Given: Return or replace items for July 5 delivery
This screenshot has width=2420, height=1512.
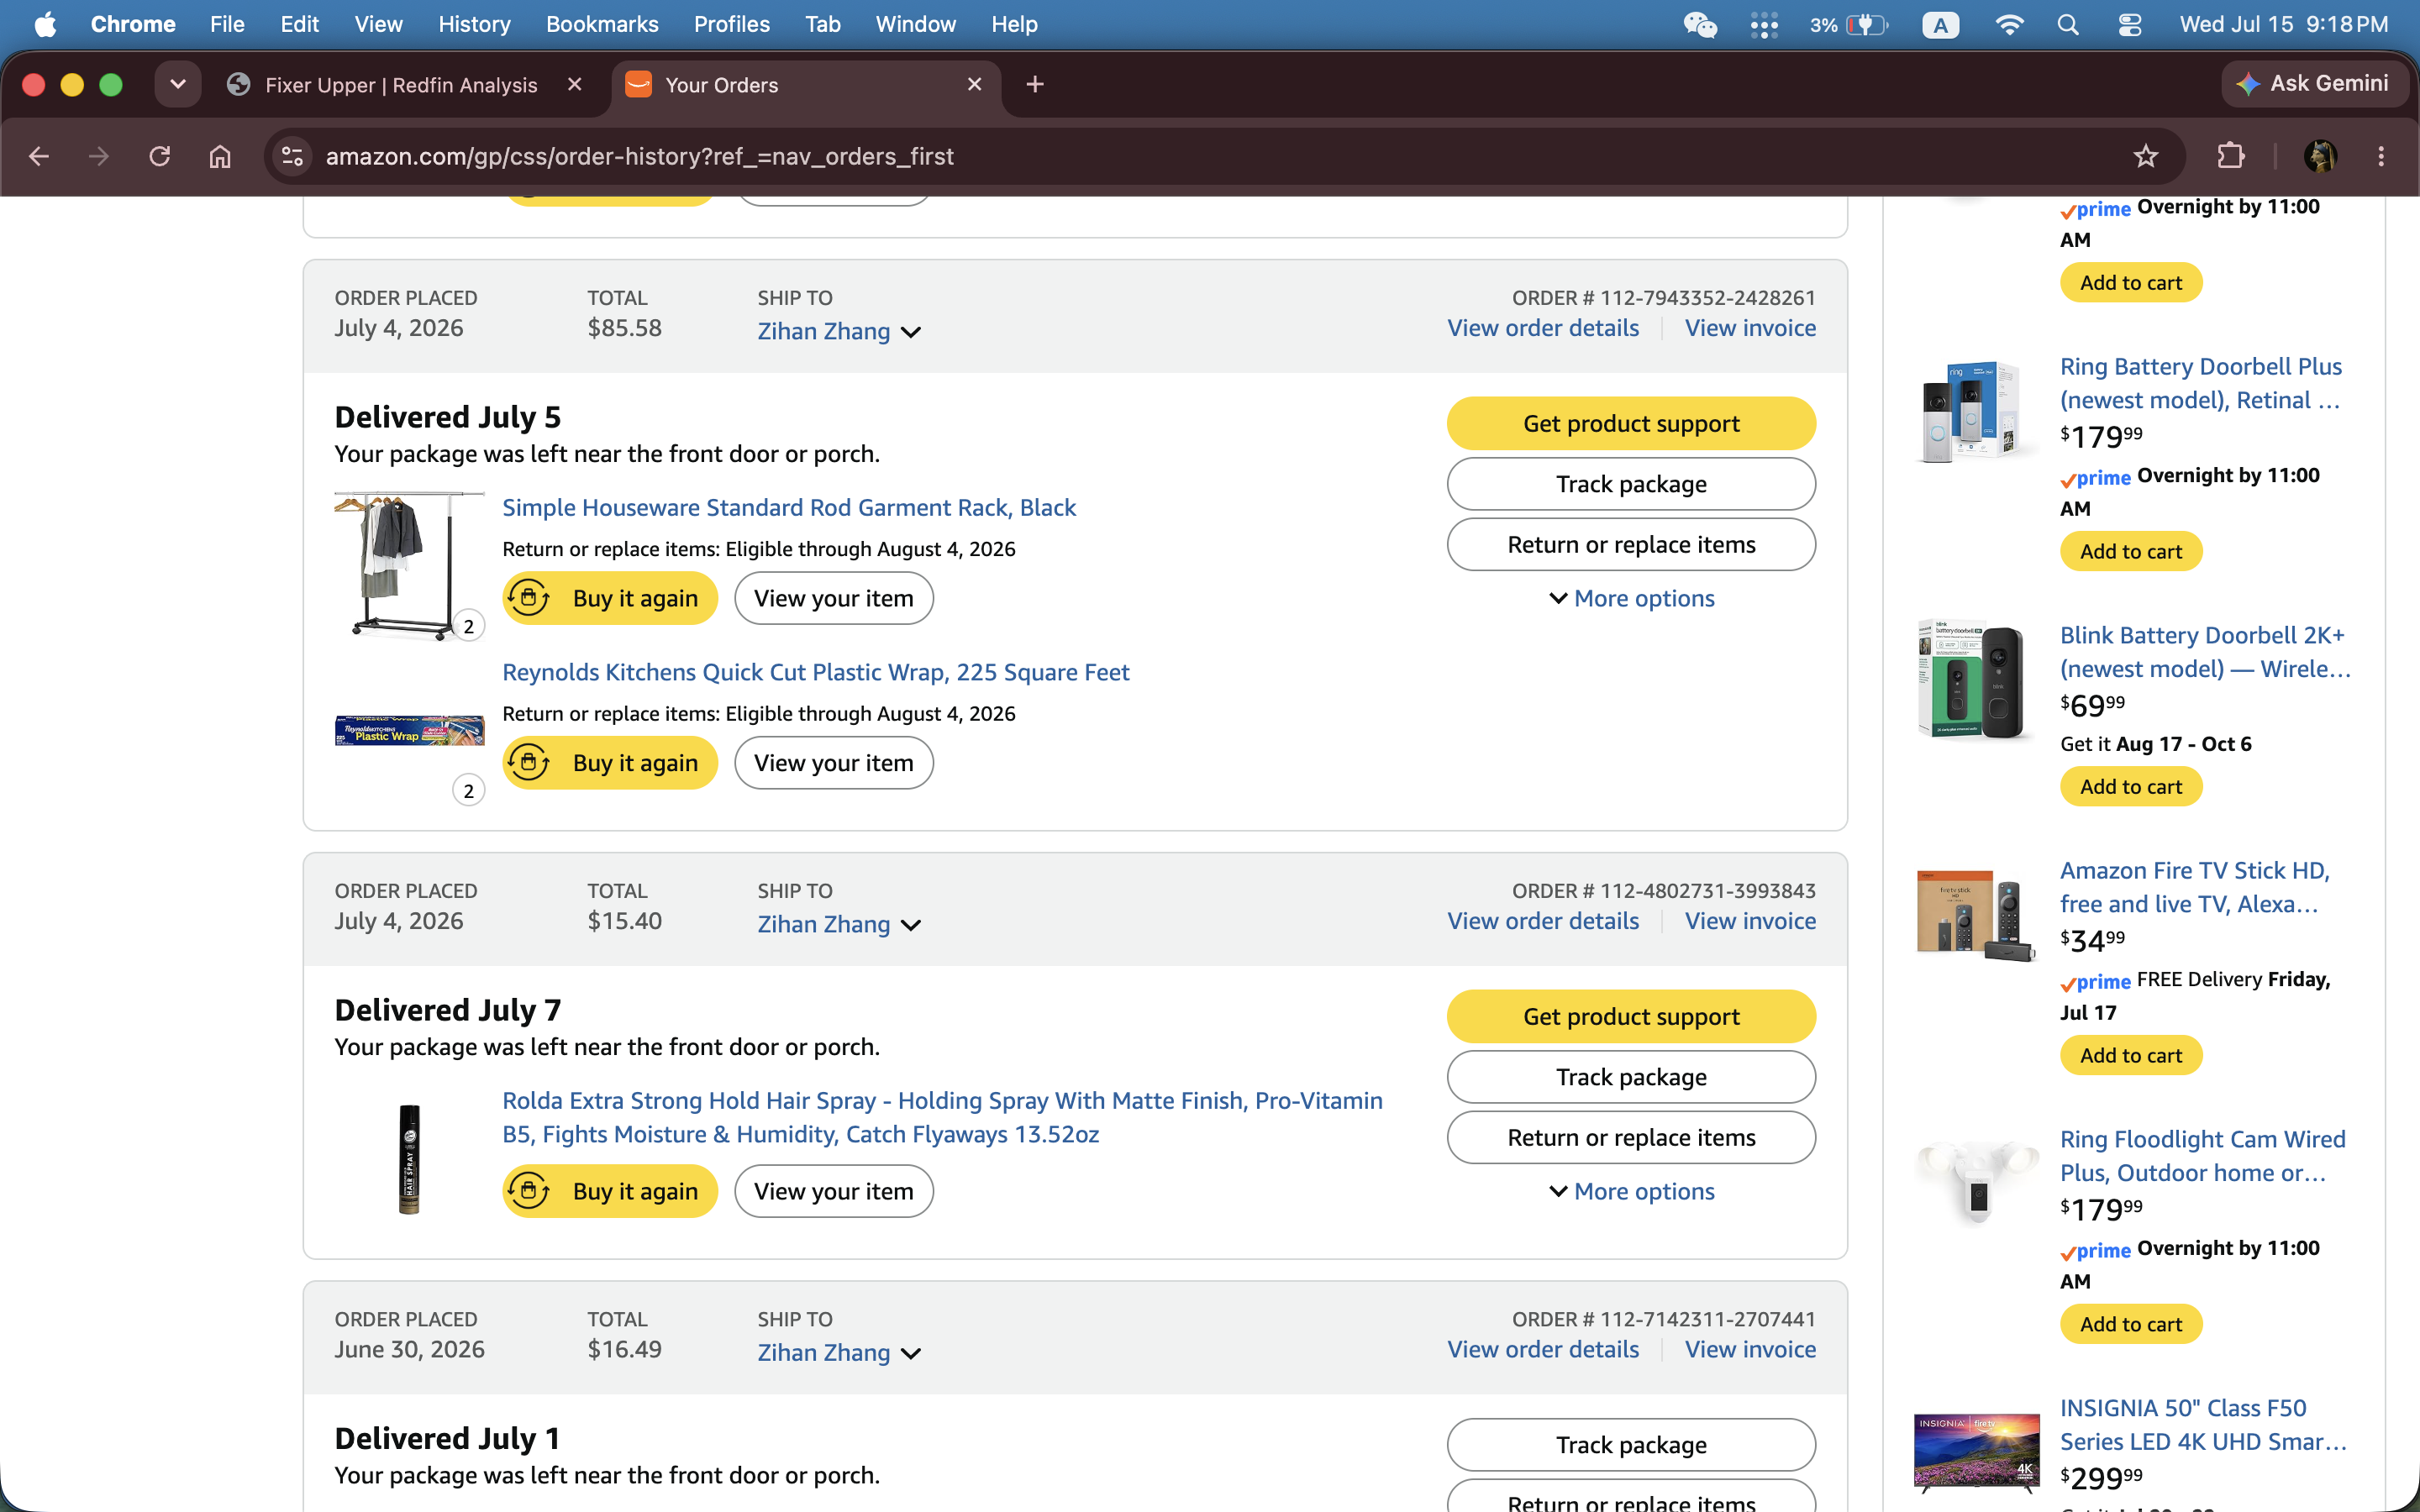Looking at the screenshot, I should [1631, 544].
